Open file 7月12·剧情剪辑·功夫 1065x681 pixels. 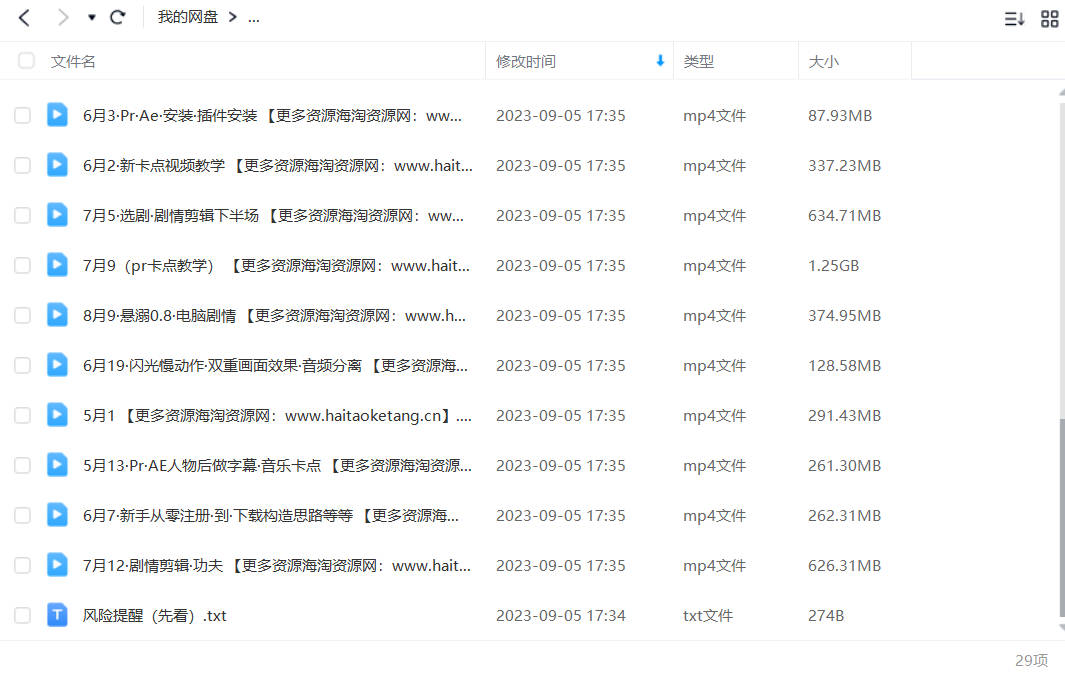click(x=276, y=566)
